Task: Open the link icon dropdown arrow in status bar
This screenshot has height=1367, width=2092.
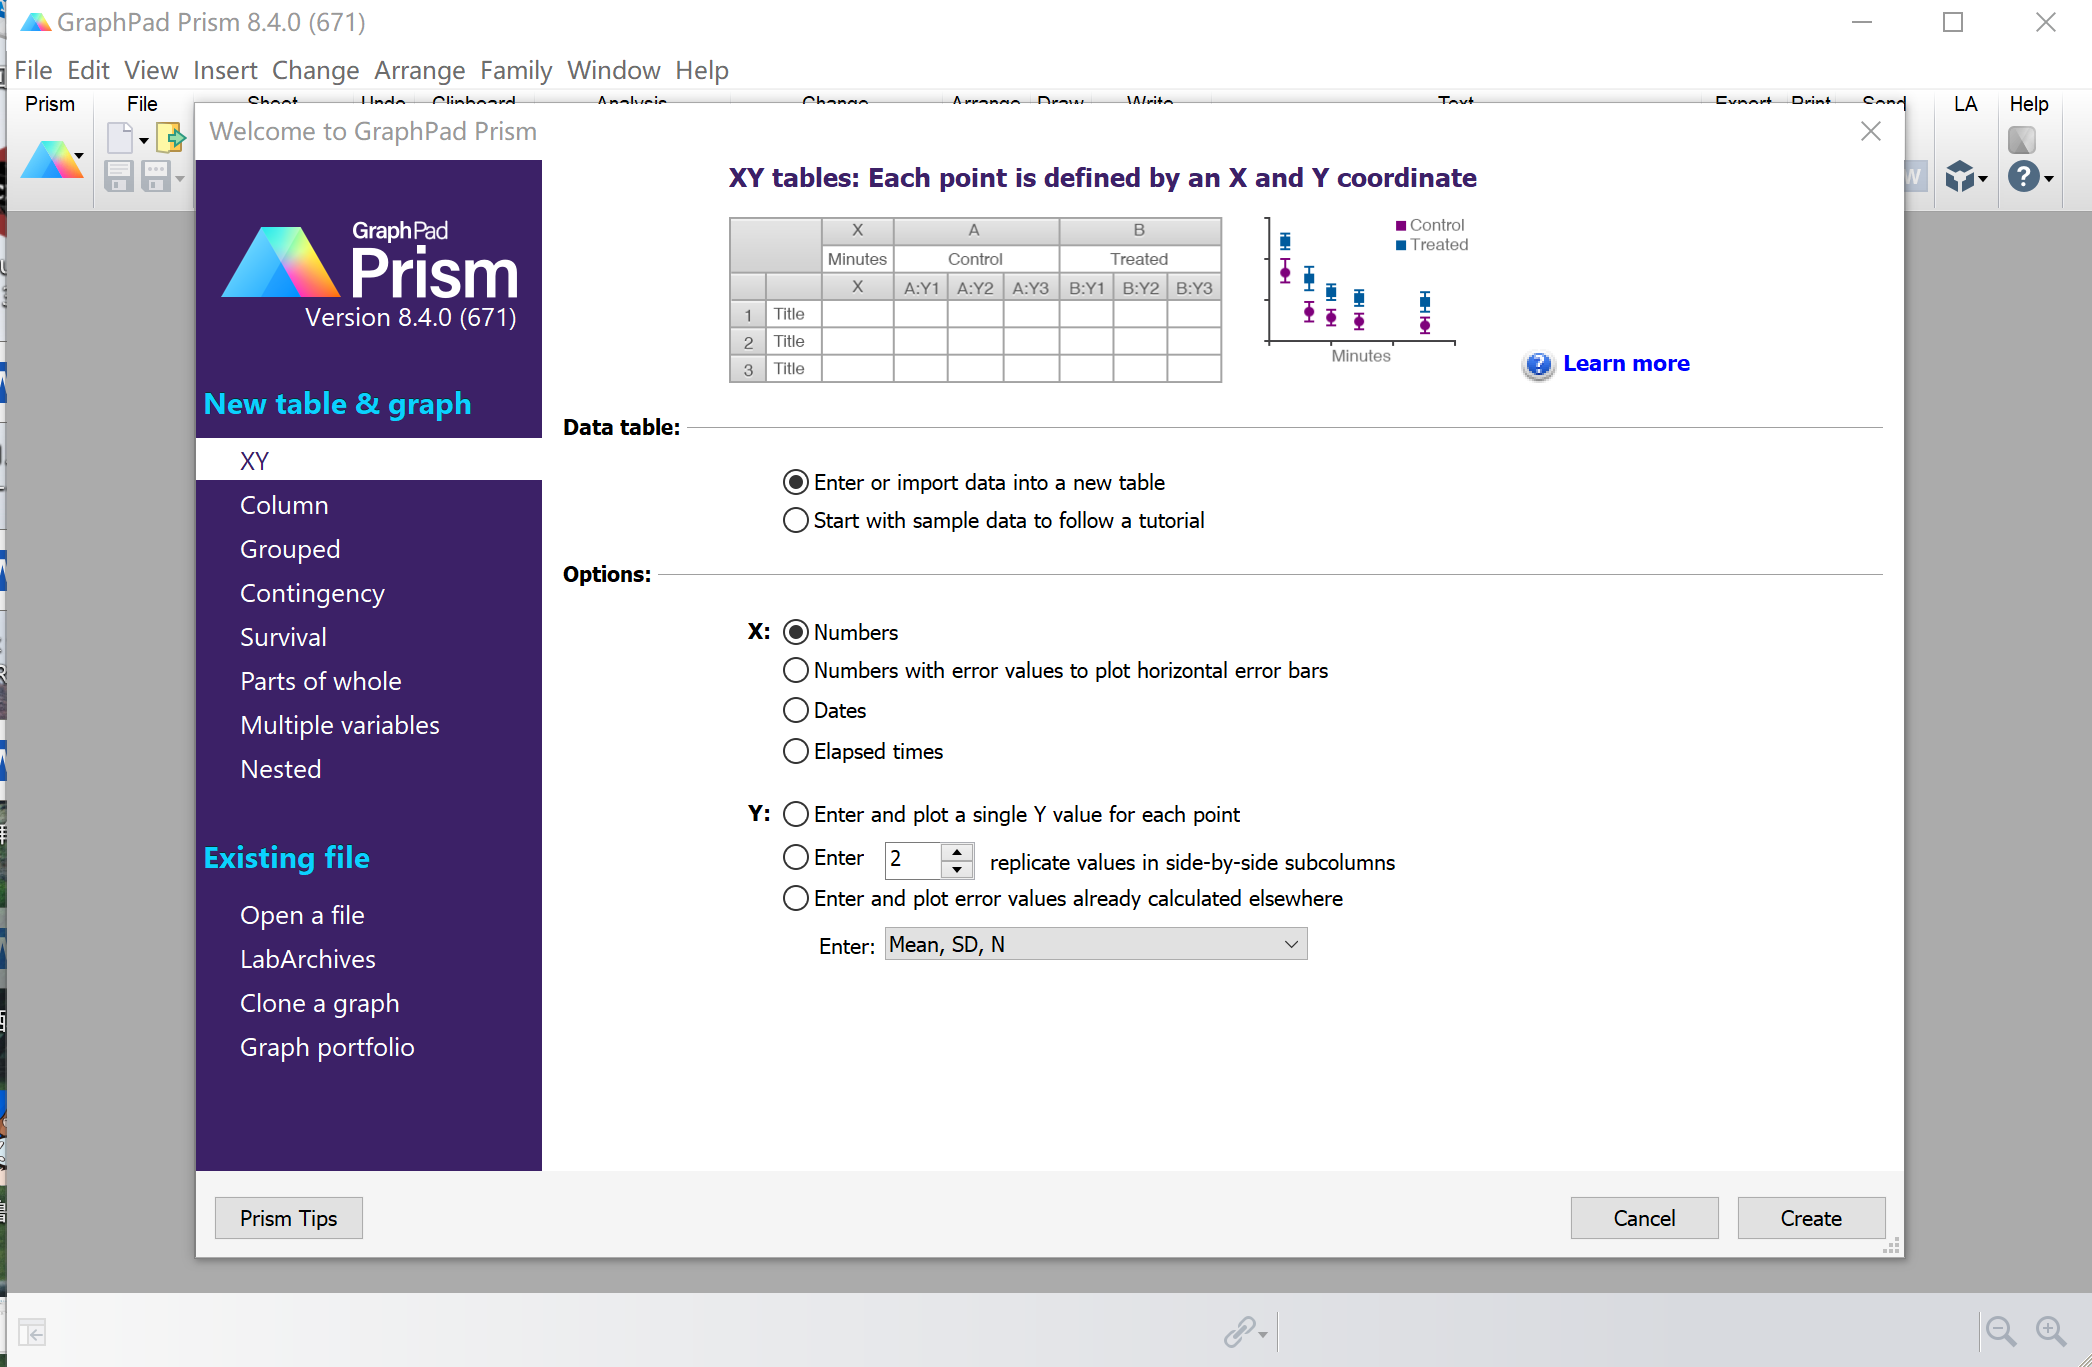Action: click(1263, 1335)
